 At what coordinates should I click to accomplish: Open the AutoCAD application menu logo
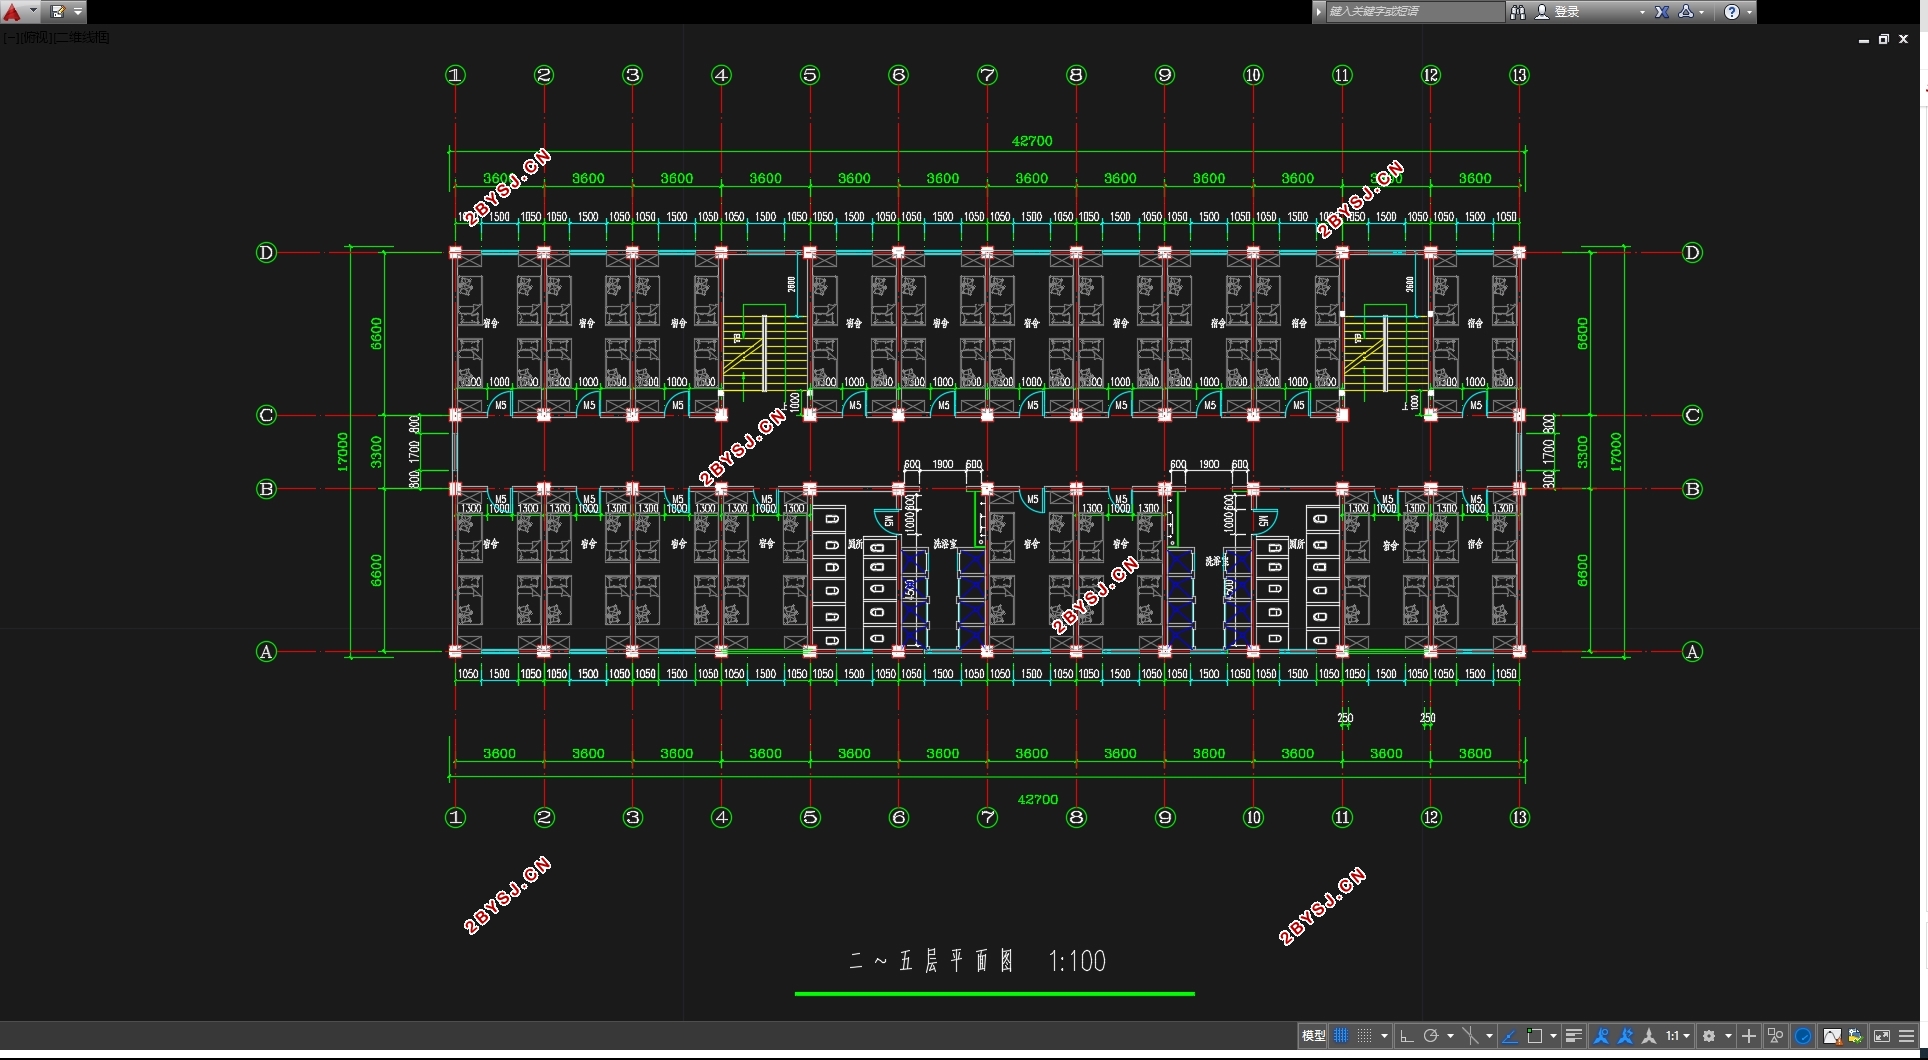tap(12, 12)
